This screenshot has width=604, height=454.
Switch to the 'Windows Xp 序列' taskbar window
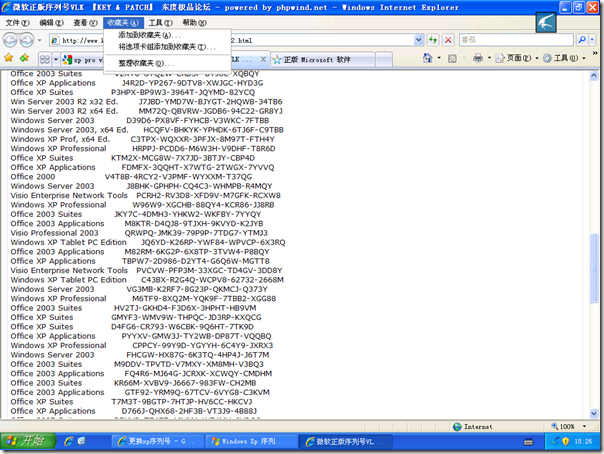252,441
